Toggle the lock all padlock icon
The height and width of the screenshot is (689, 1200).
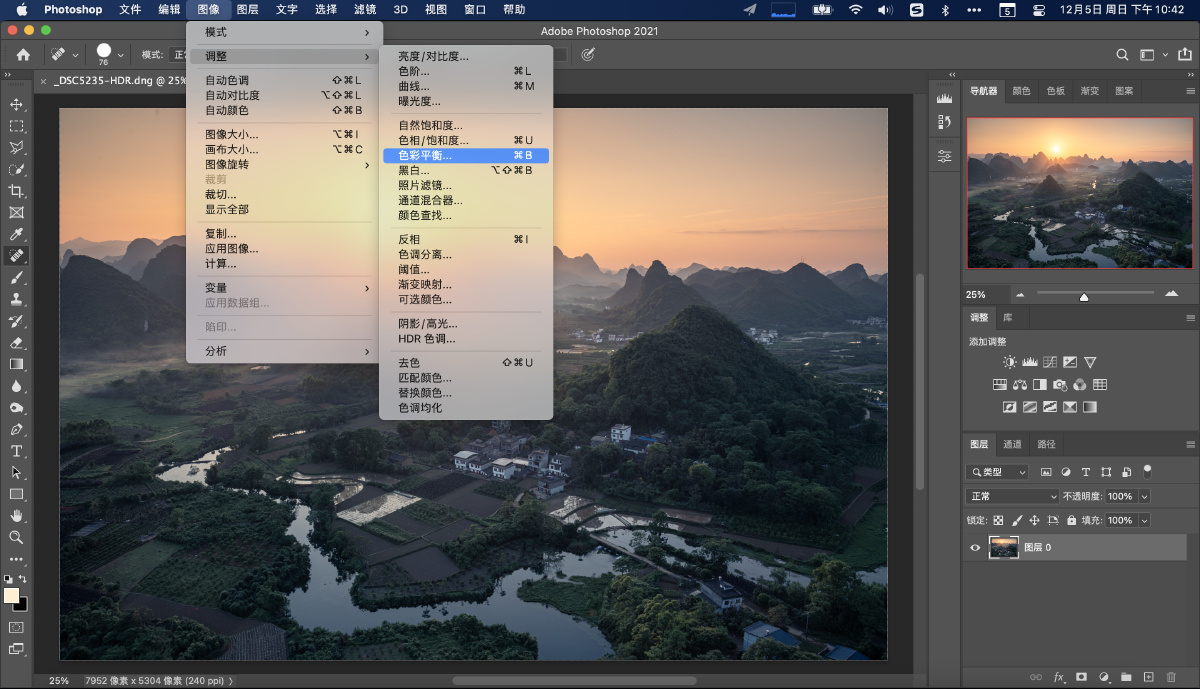pyautogui.click(x=1071, y=521)
